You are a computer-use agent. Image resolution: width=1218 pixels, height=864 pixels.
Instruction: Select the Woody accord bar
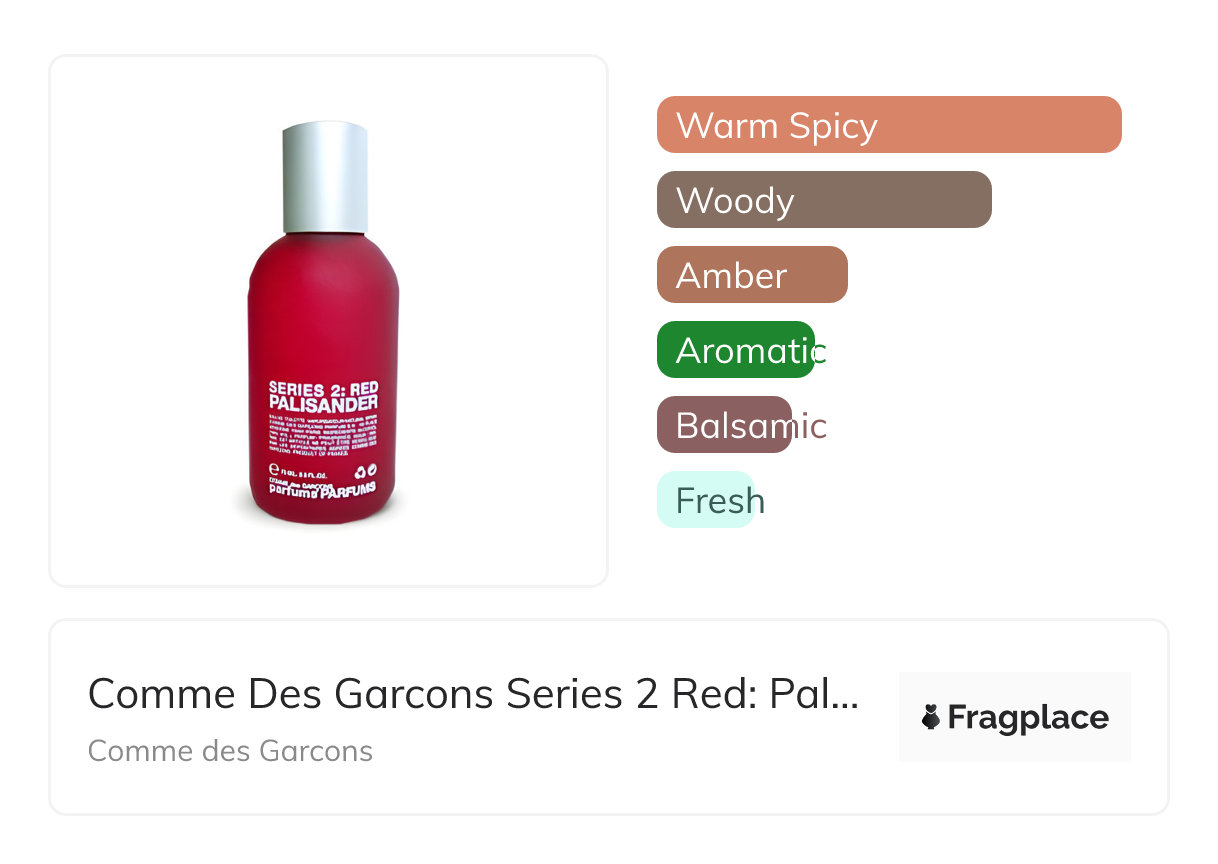tap(824, 200)
